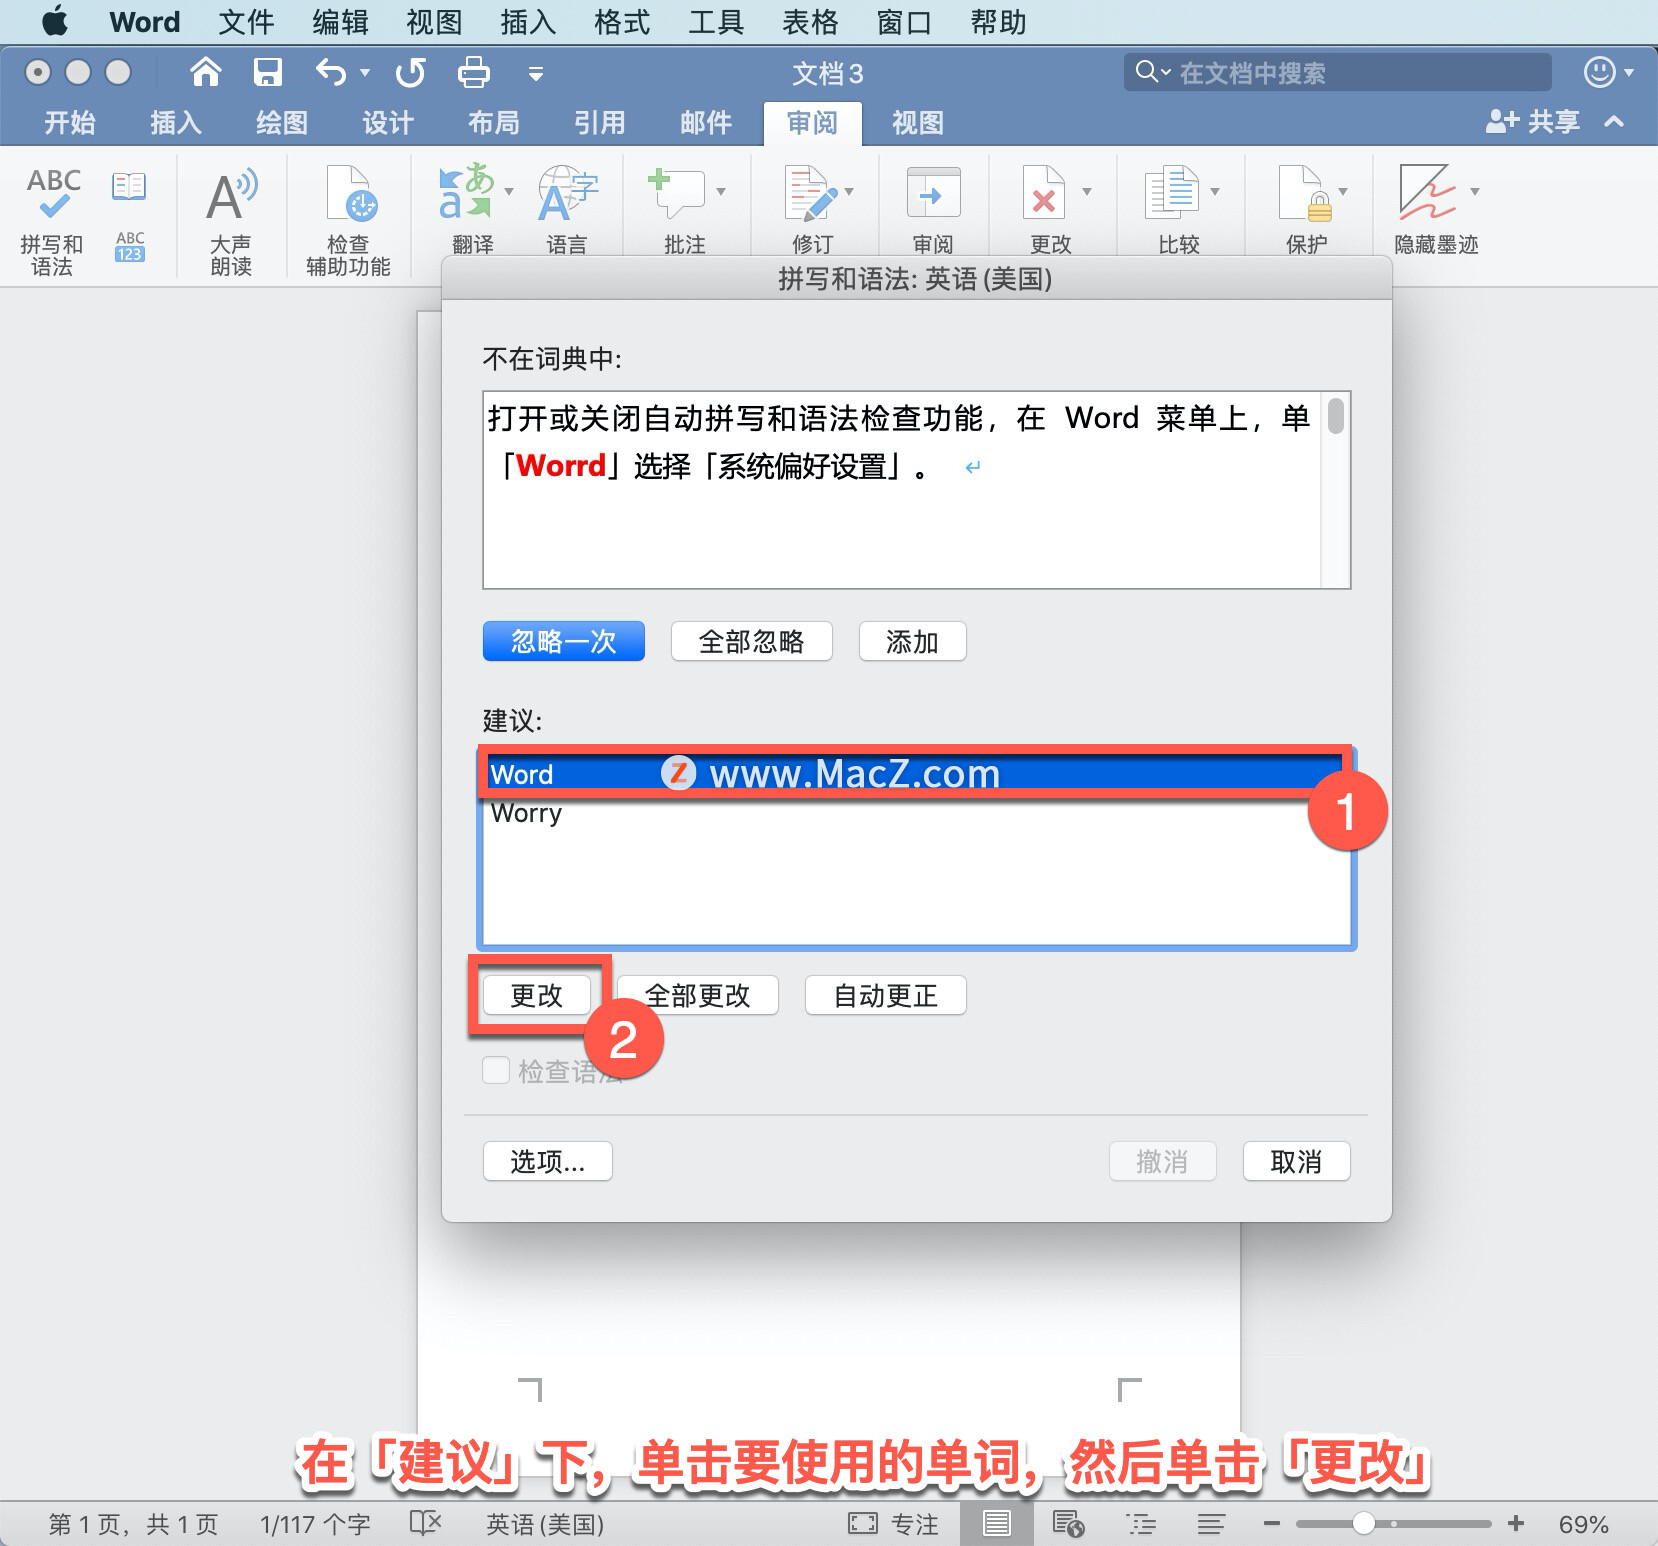This screenshot has height=1546, width=1658.
Task: Open the Spelling and Grammar tool icon
Action: pyautogui.click(x=53, y=193)
